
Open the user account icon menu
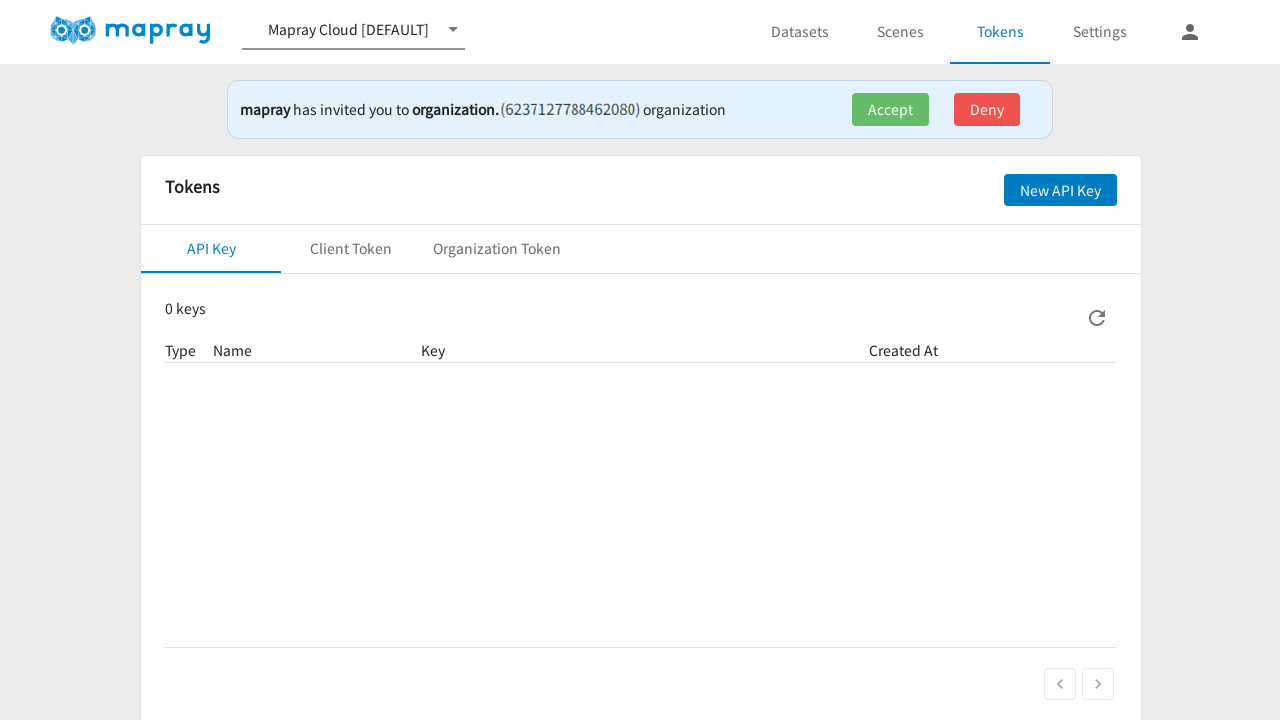pyautogui.click(x=1189, y=32)
